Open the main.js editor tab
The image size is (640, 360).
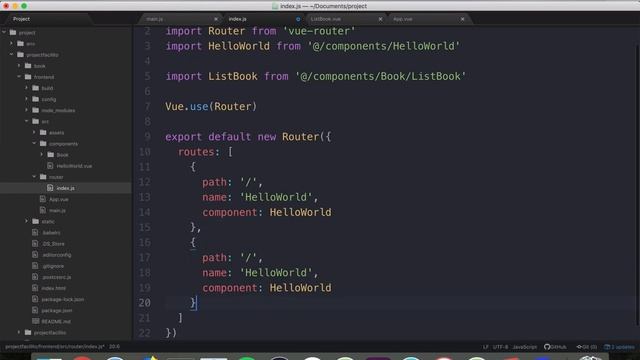point(180,19)
